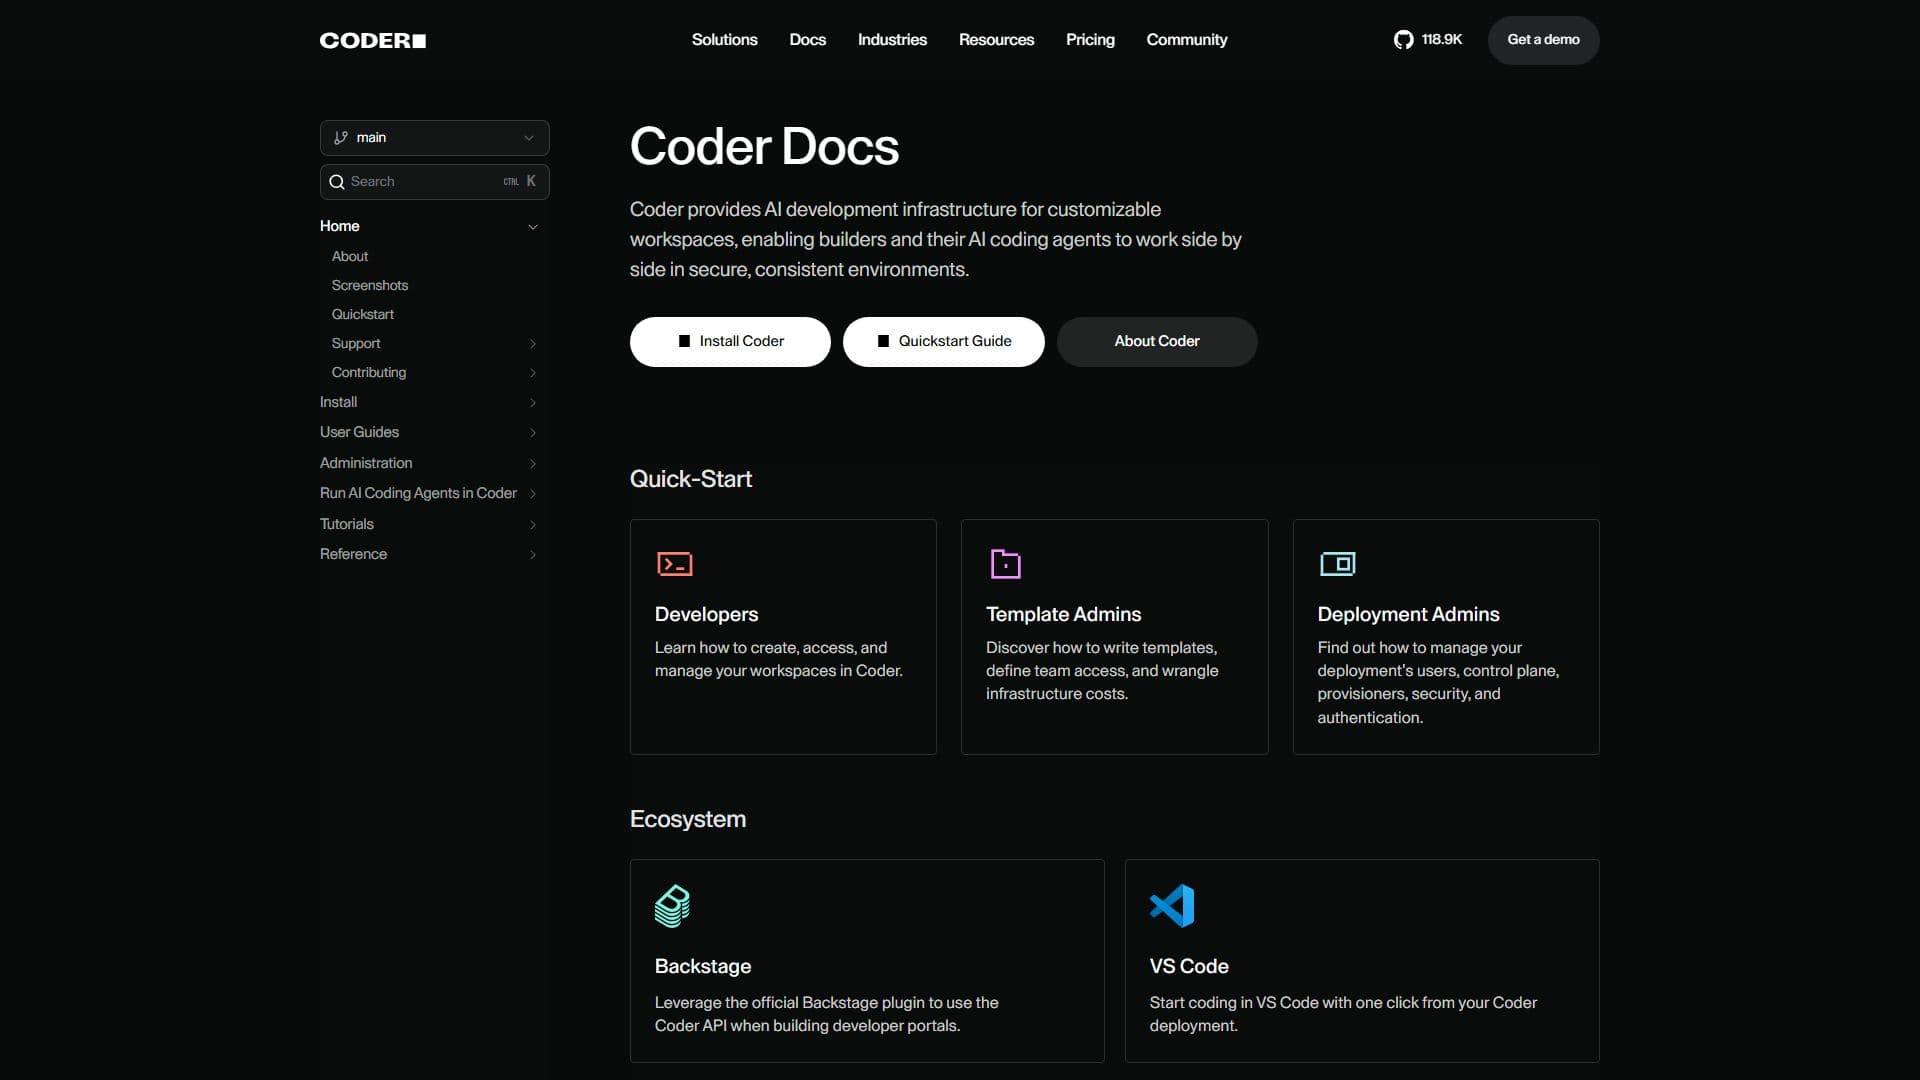The height and width of the screenshot is (1080, 1920).
Task: Focus the Search input field
Action: tap(435, 182)
